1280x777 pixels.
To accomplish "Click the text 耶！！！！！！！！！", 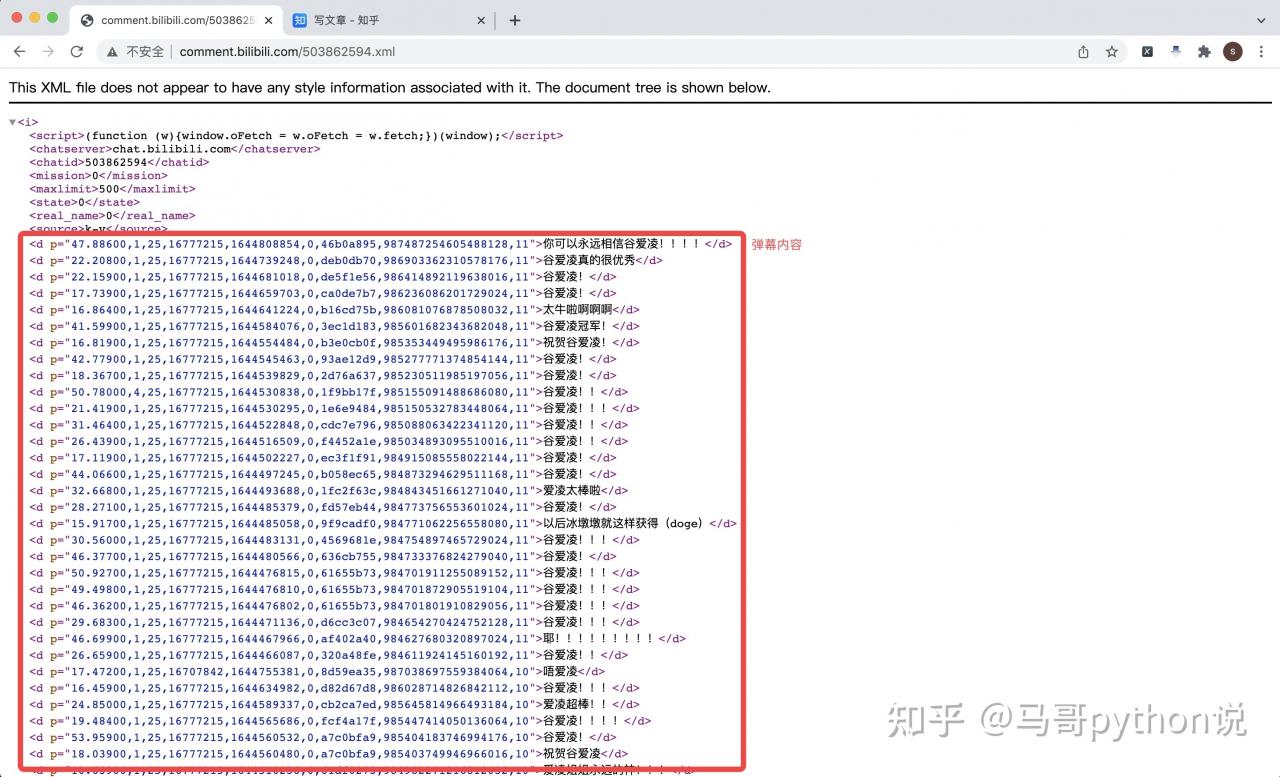I will click(x=598, y=638).
